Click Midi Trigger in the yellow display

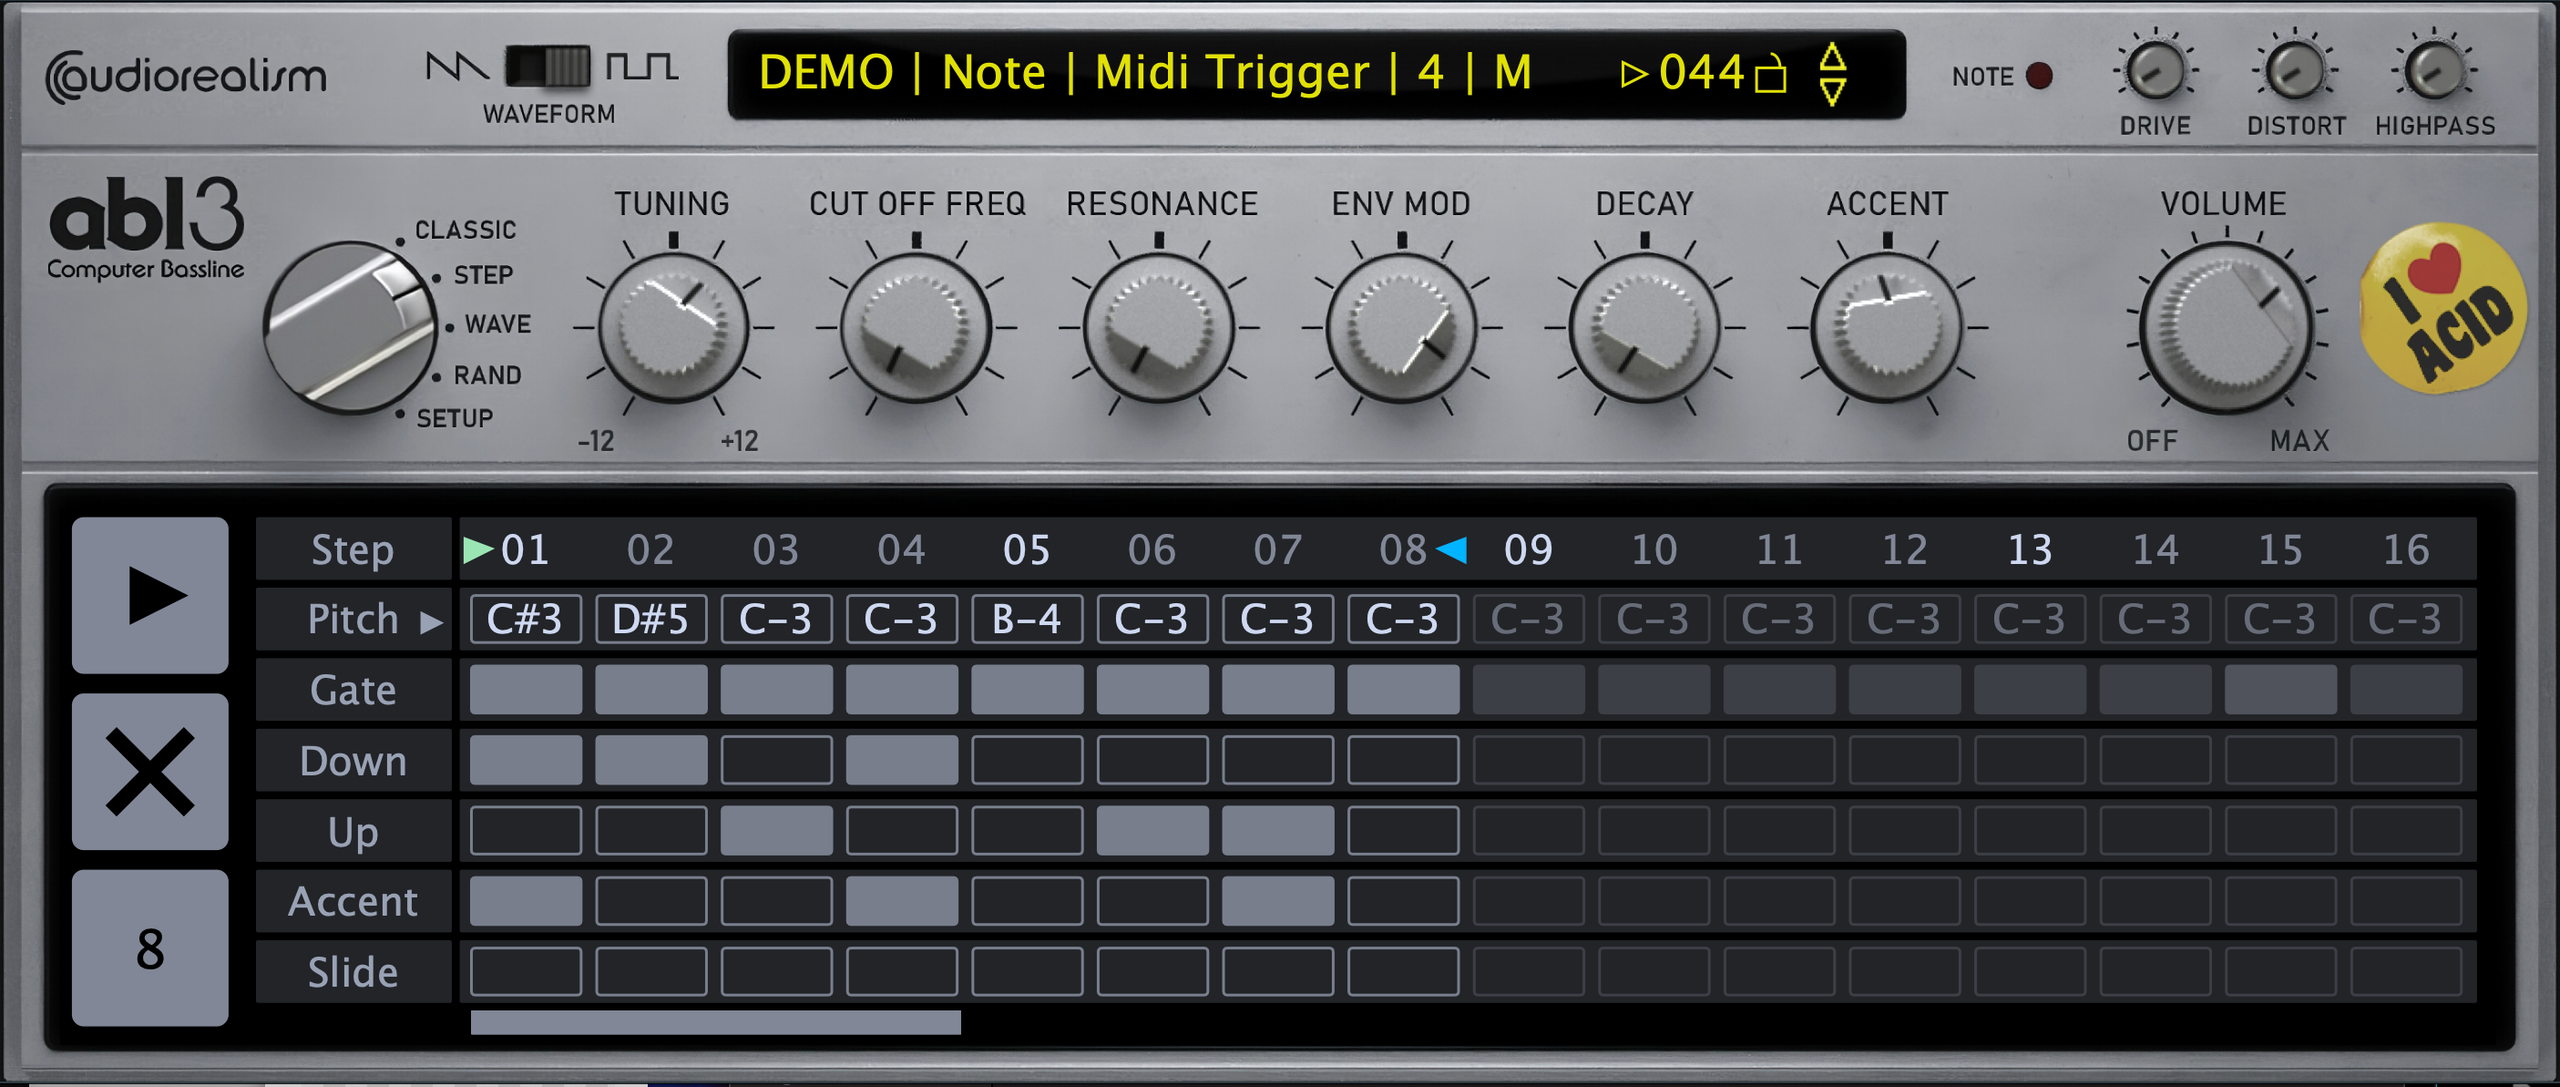tap(1232, 72)
